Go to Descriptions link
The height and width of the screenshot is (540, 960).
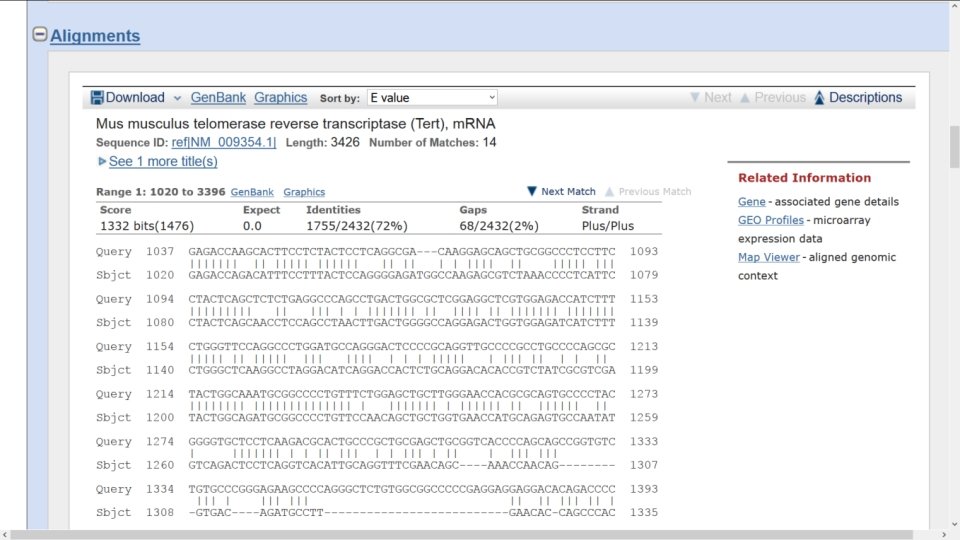click(x=865, y=97)
